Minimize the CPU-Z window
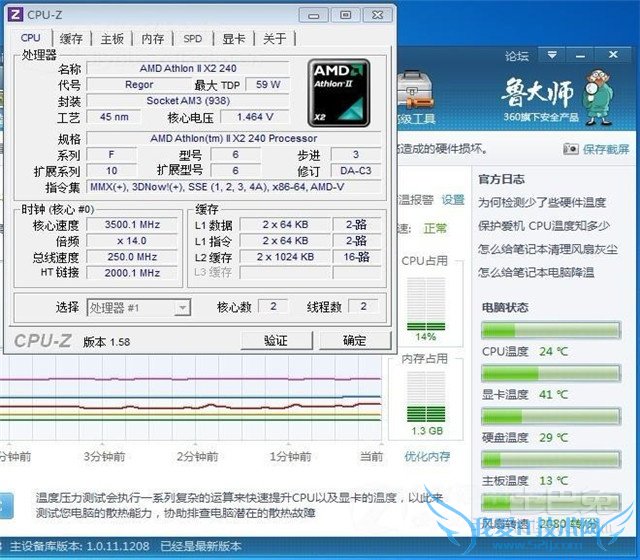Image resolution: width=640 pixels, height=560 pixels. pyautogui.click(x=317, y=15)
